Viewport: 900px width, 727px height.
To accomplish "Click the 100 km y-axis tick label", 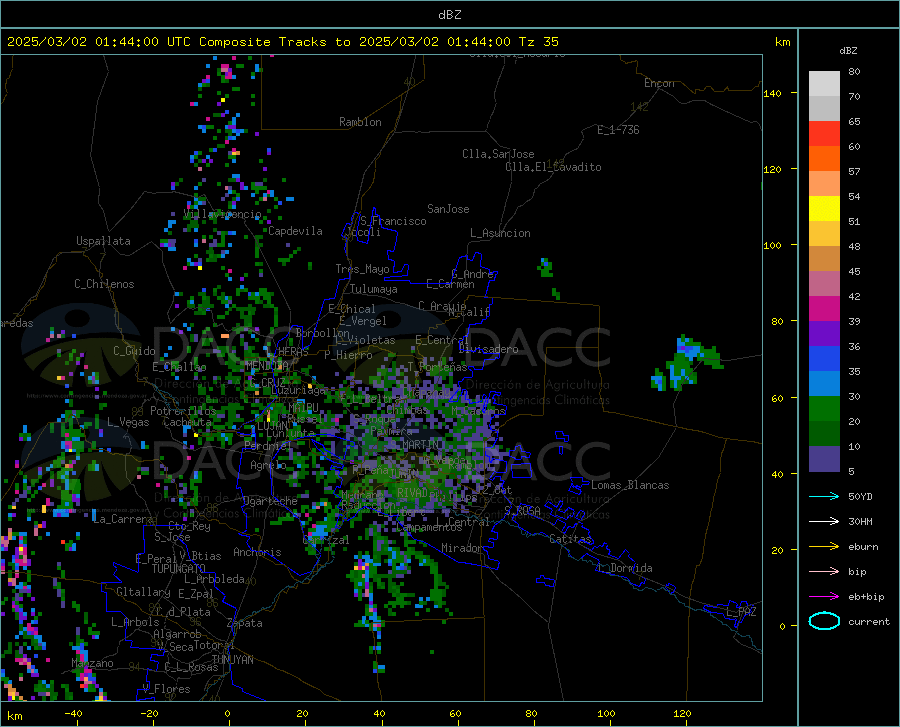I will [x=772, y=245].
